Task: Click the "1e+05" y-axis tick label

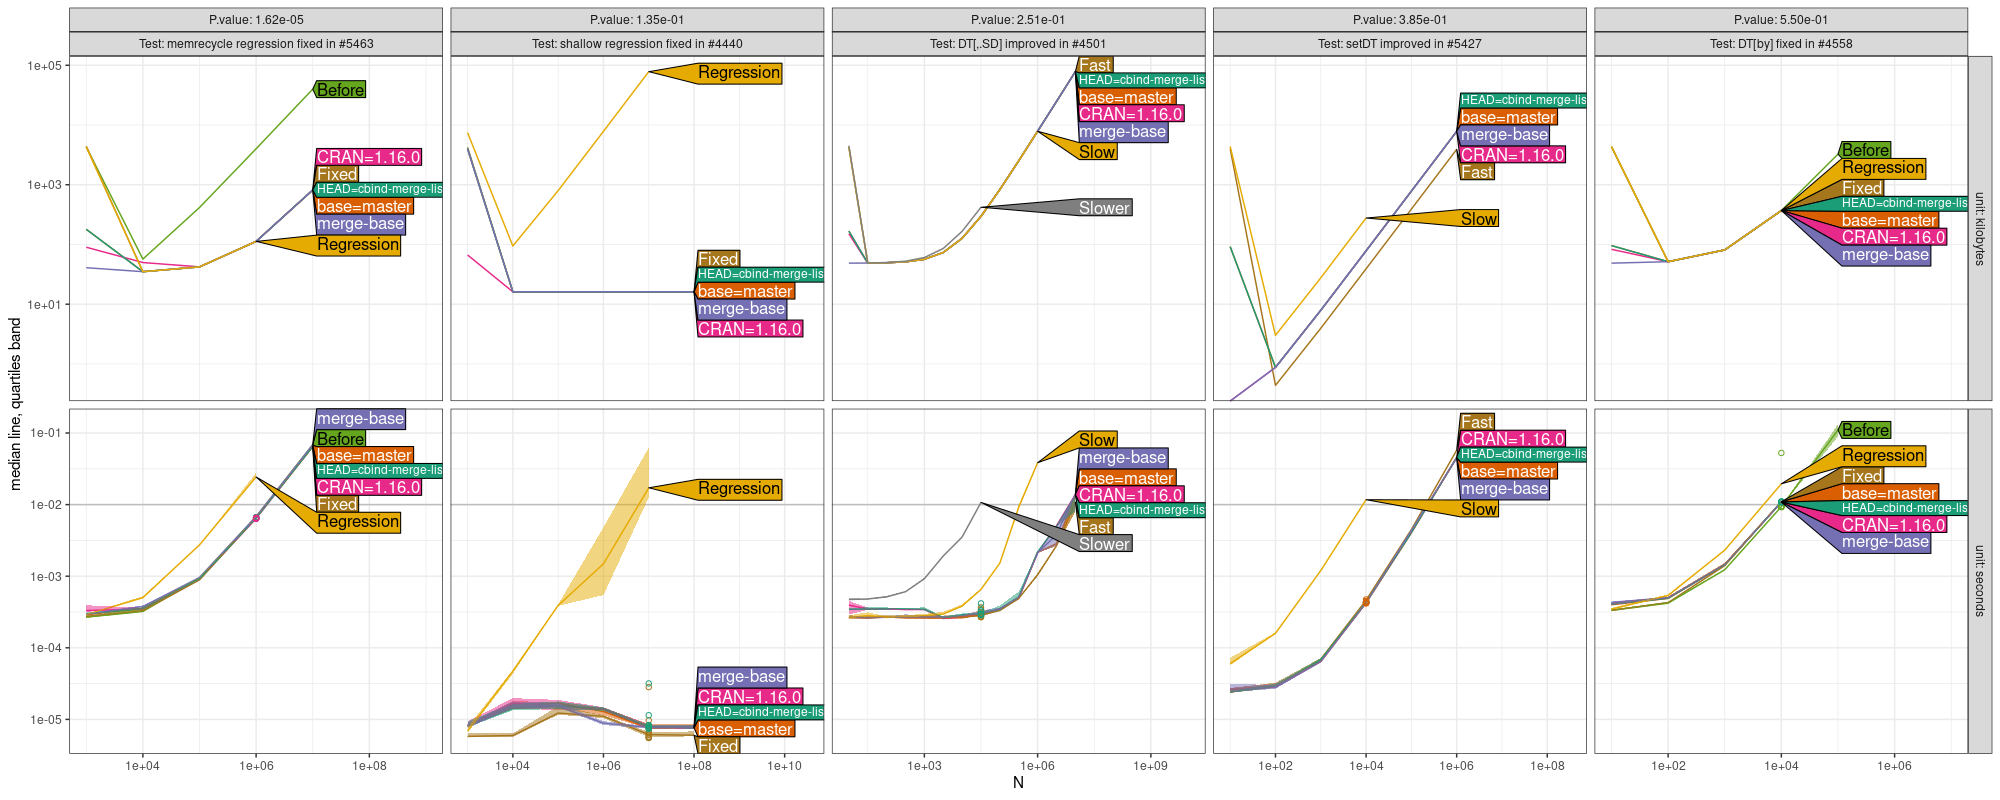Action: 44,66
